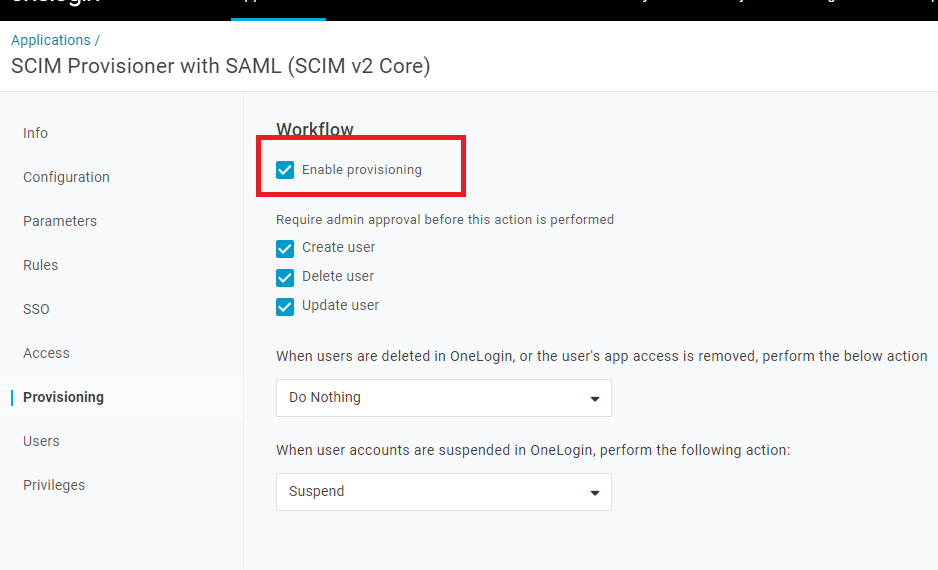Select the Provisioning sidebar item
The image size is (938, 570).
click(x=63, y=397)
